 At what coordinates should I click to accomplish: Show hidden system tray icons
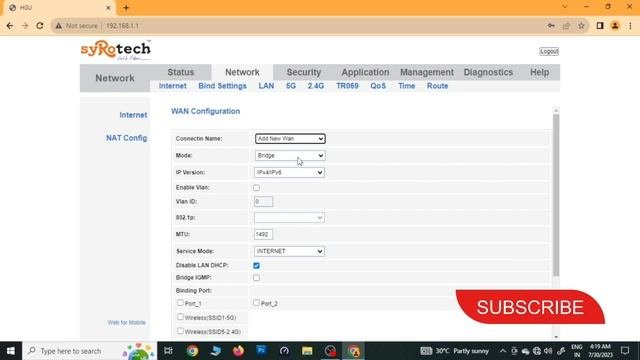point(503,351)
